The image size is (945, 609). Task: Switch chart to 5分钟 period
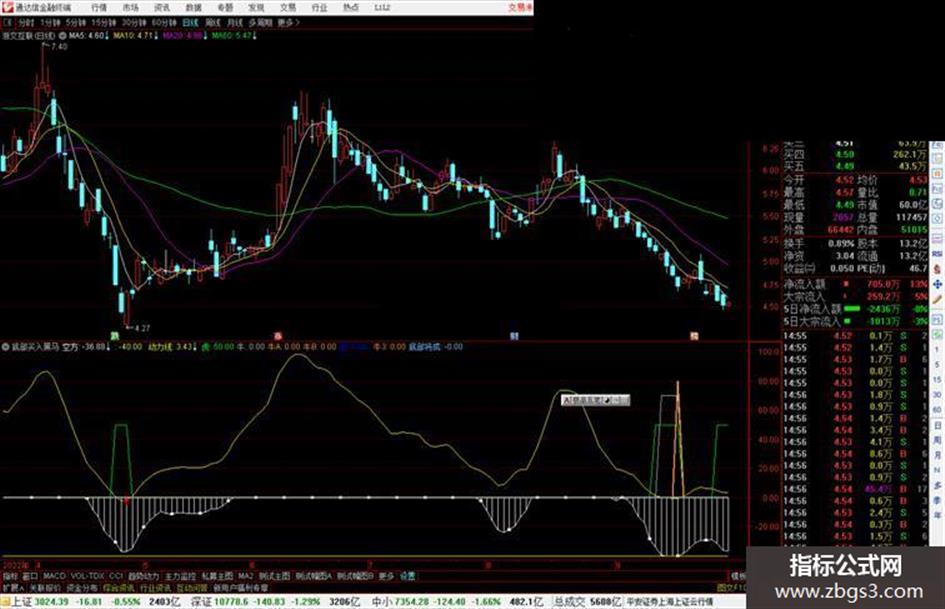click(77, 23)
